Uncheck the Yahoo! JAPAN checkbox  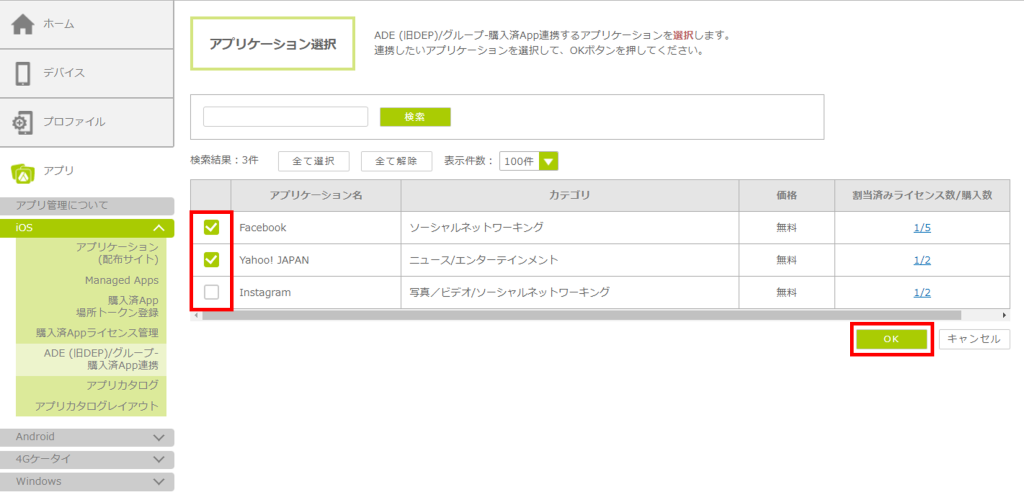[x=211, y=260]
